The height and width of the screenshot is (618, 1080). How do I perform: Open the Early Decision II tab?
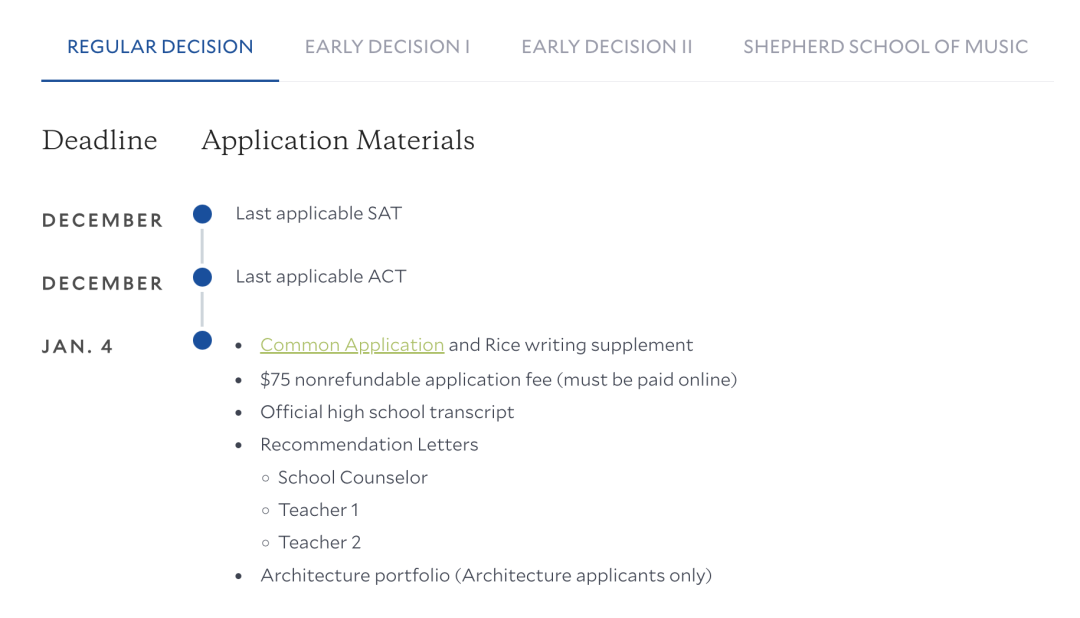pos(606,47)
